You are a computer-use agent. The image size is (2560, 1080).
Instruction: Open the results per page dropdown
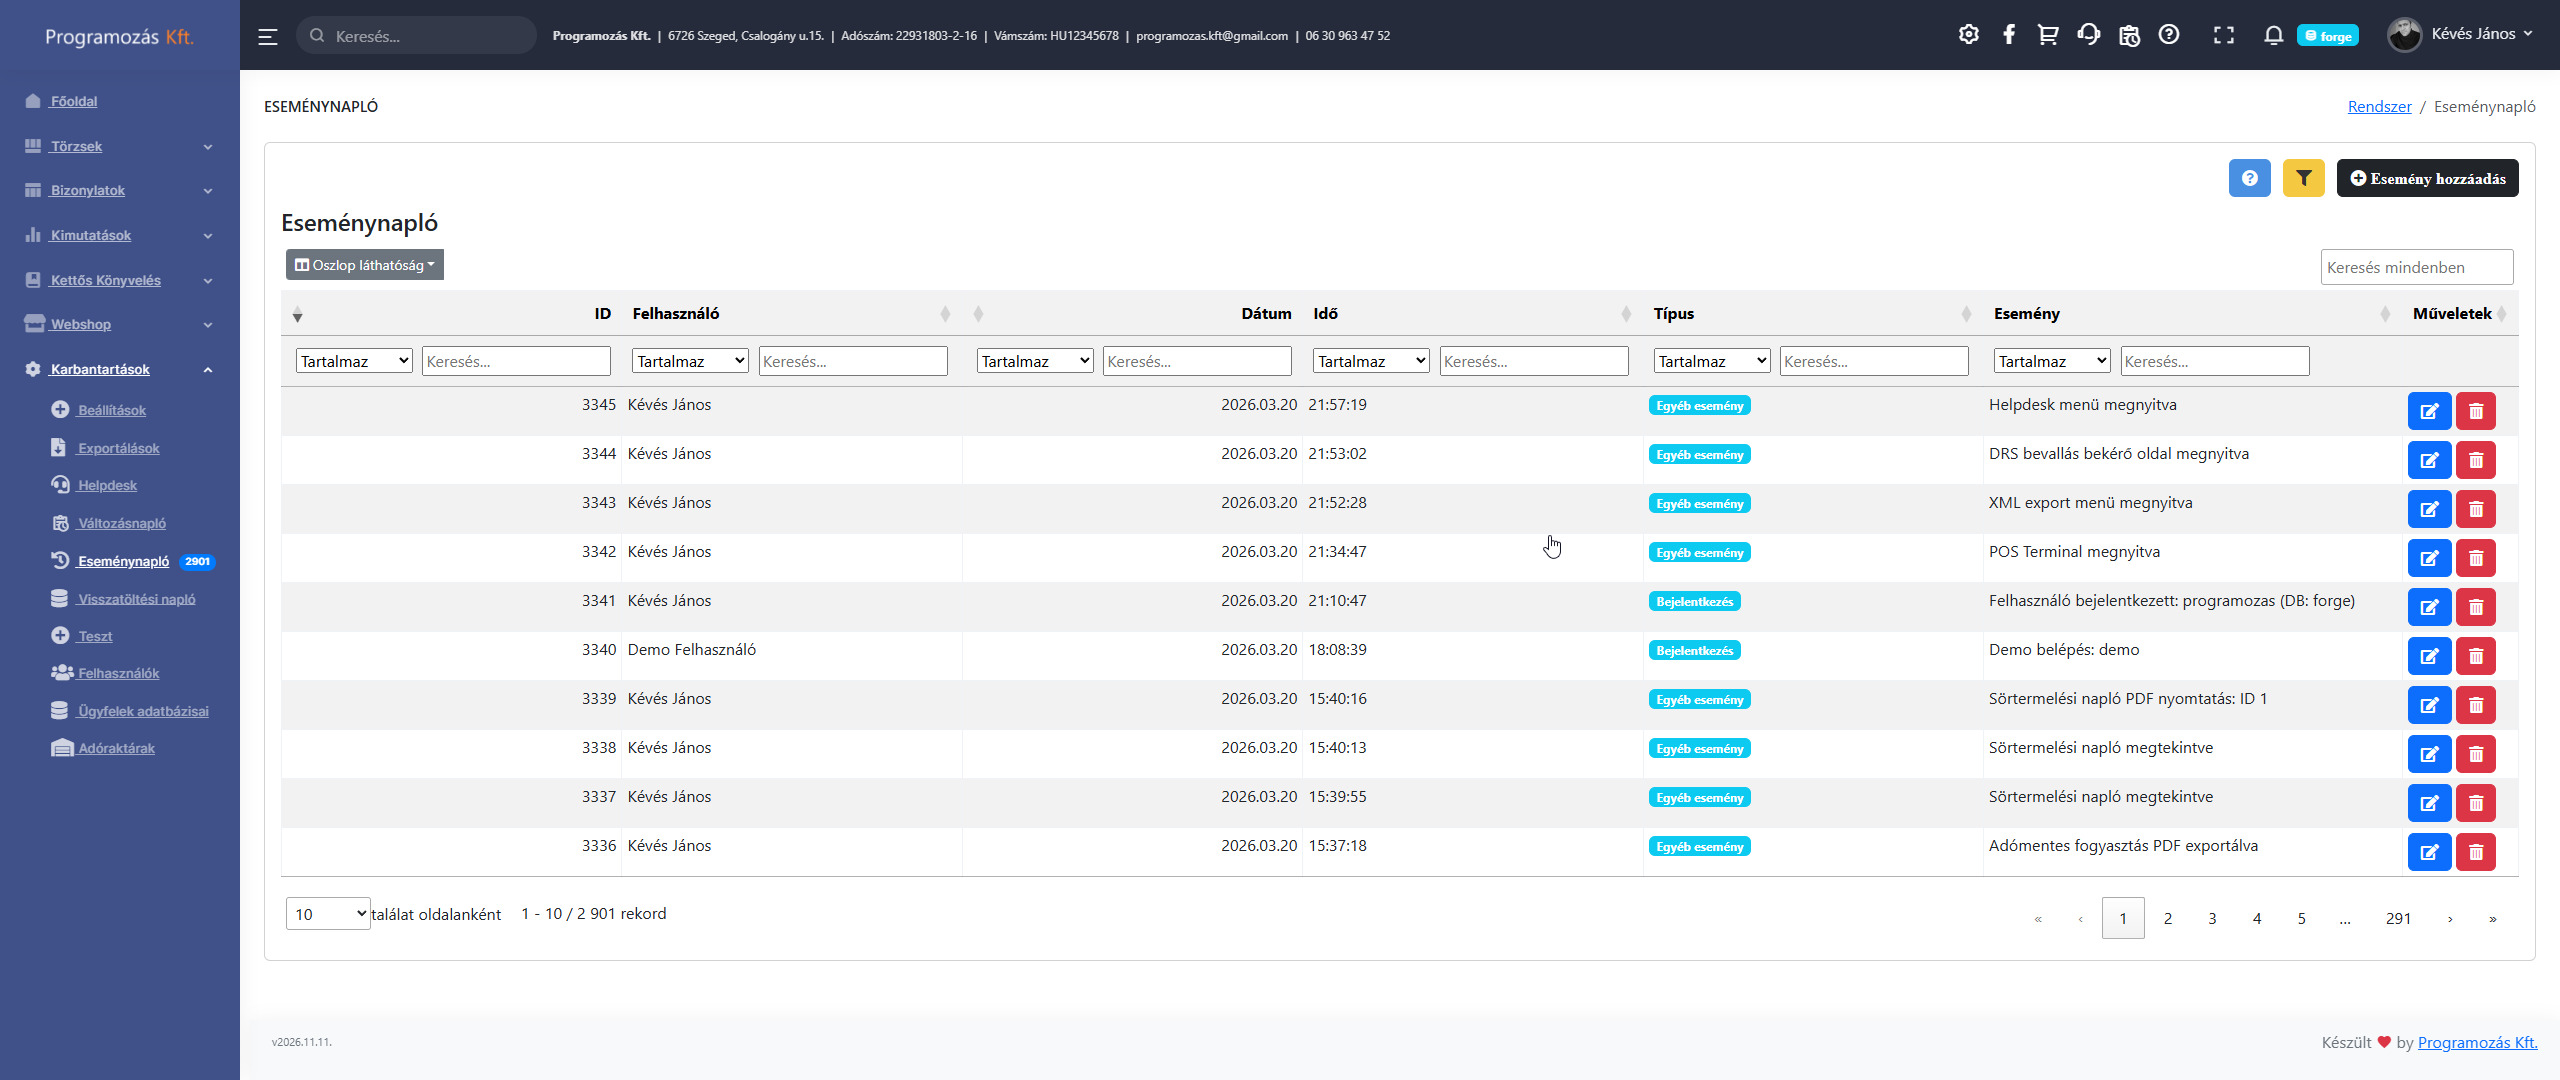328,914
